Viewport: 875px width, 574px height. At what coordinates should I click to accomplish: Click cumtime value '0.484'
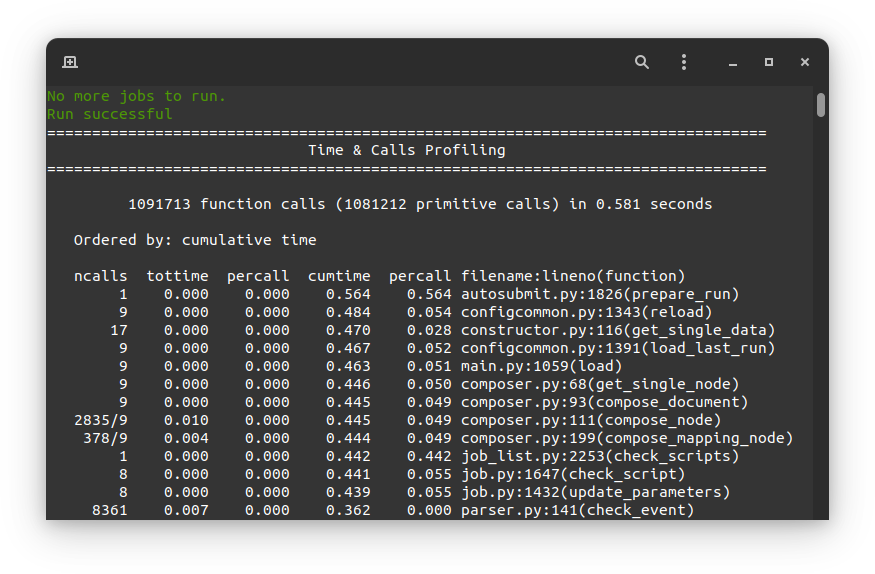tap(348, 312)
